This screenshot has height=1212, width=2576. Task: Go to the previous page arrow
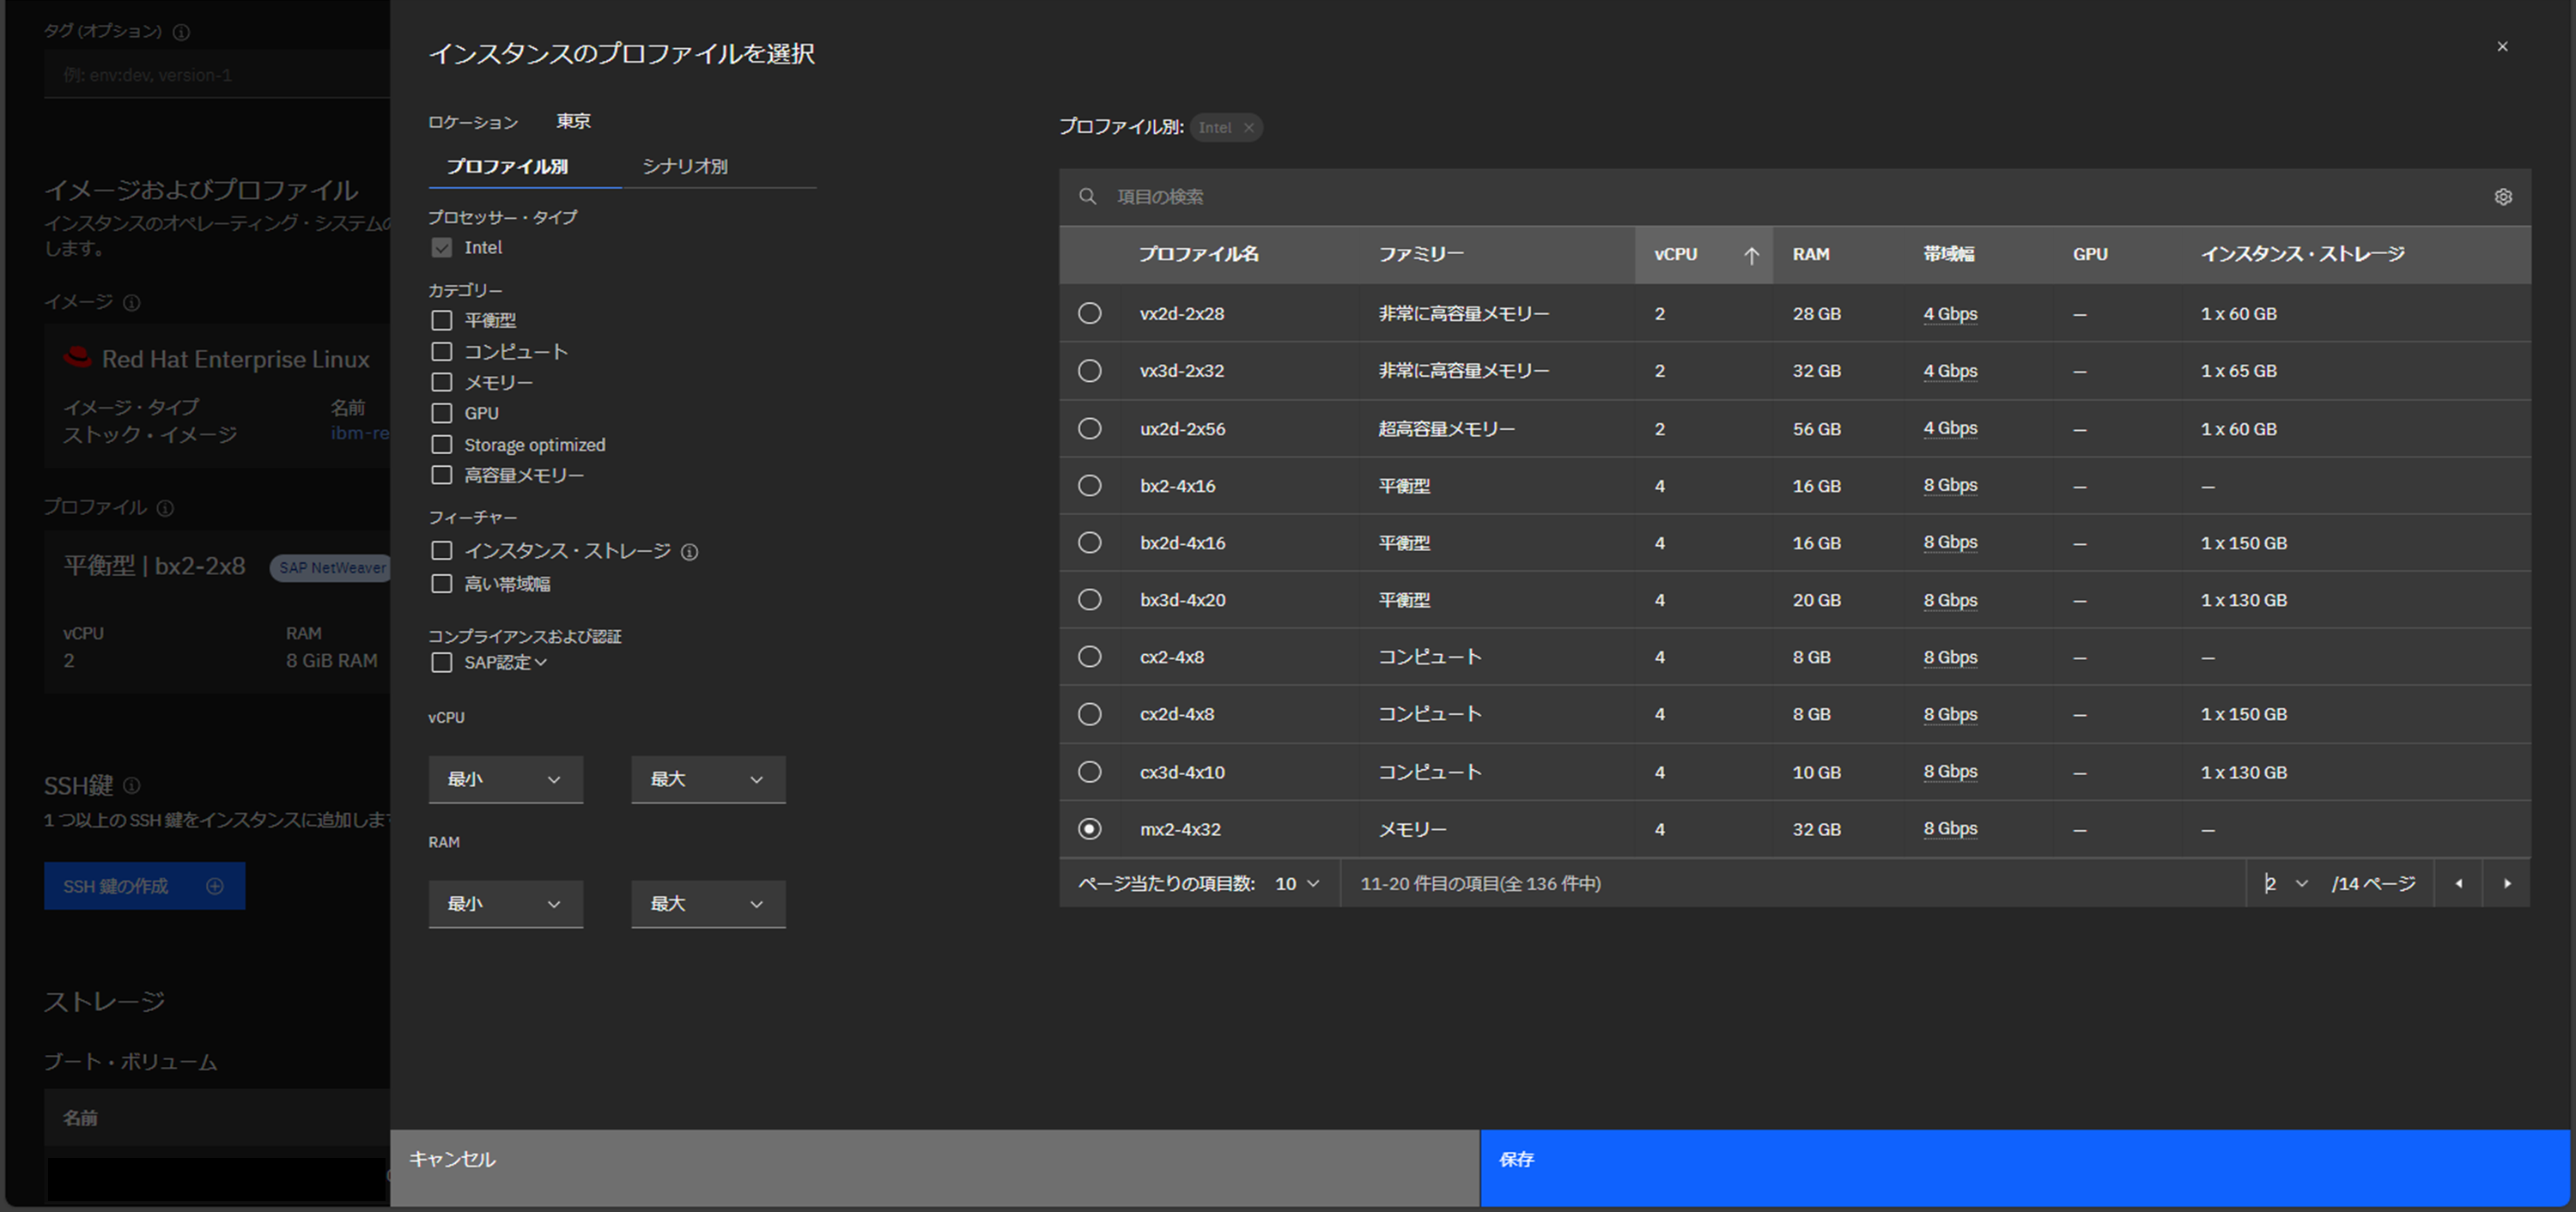tap(2458, 884)
